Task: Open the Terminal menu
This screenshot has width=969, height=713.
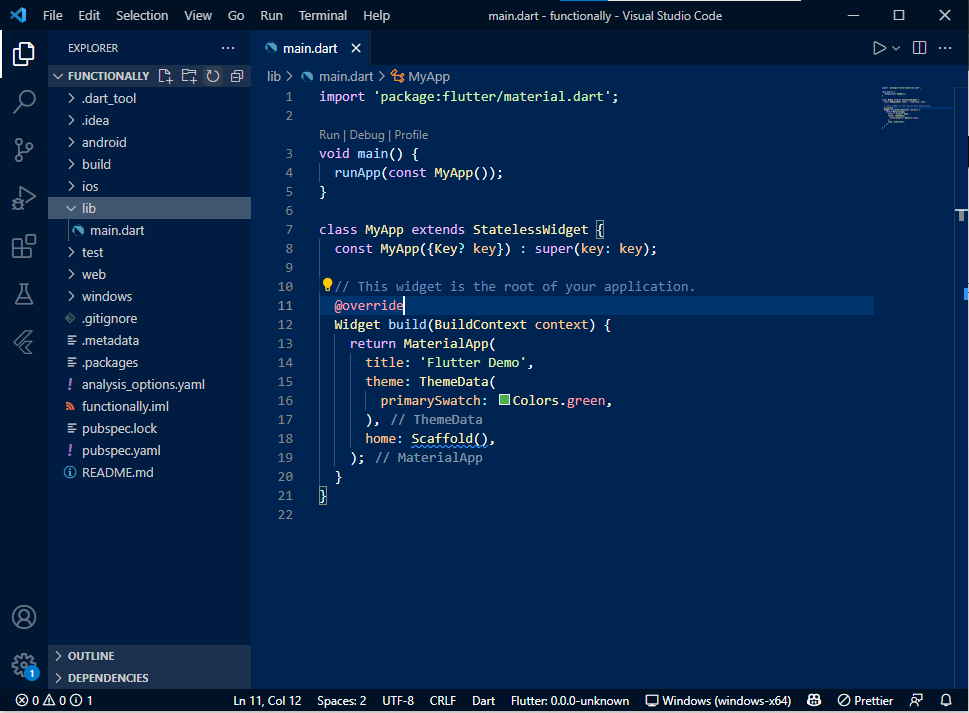Action: 322,15
